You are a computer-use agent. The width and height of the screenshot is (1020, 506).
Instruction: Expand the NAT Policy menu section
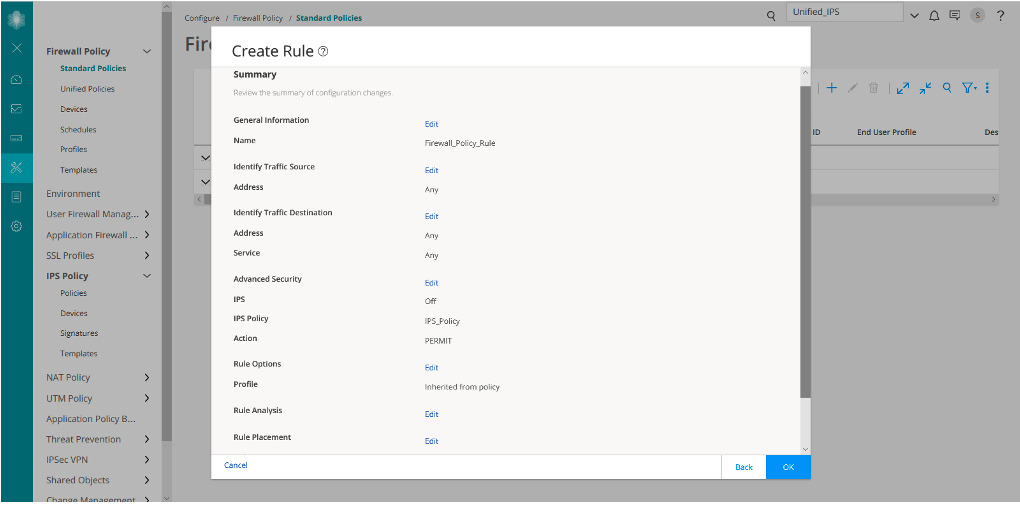pos(147,378)
